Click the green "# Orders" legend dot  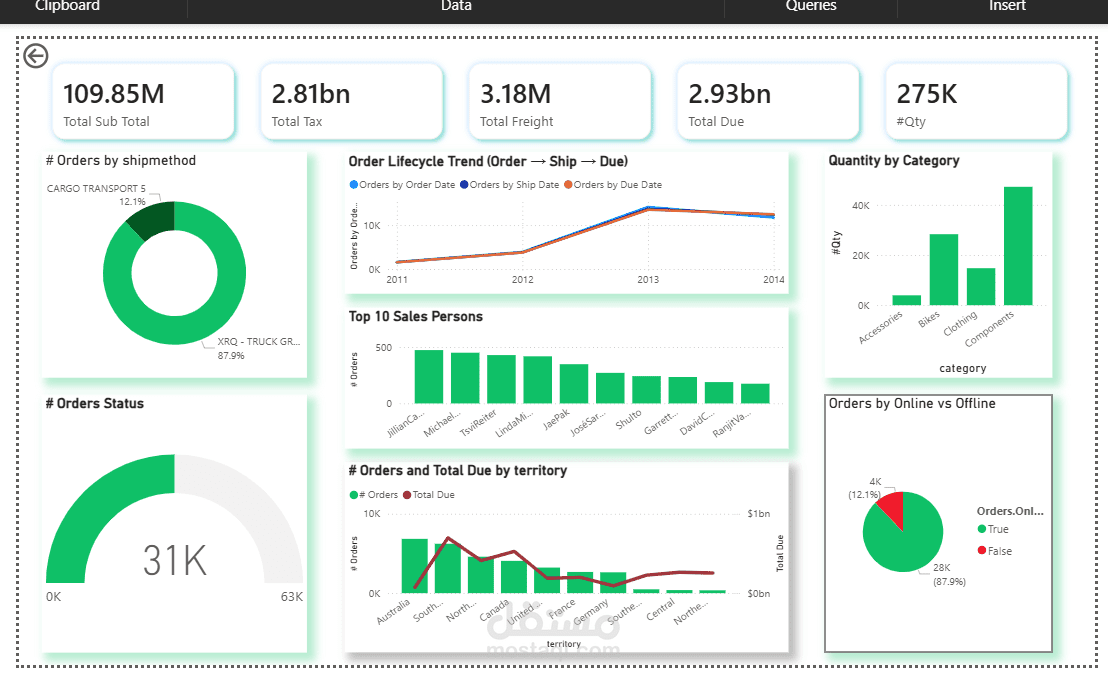pos(353,494)
